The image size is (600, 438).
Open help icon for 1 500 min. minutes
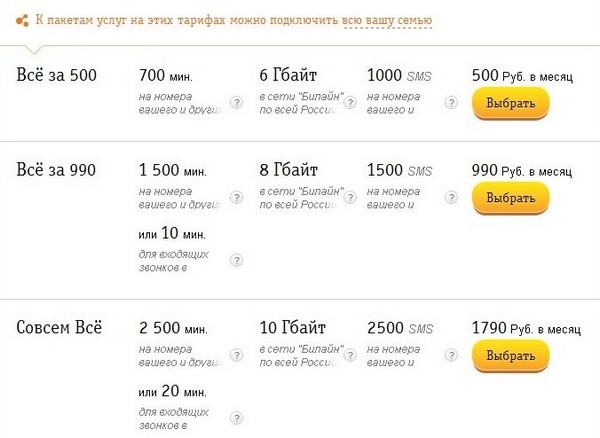point(237,197)
